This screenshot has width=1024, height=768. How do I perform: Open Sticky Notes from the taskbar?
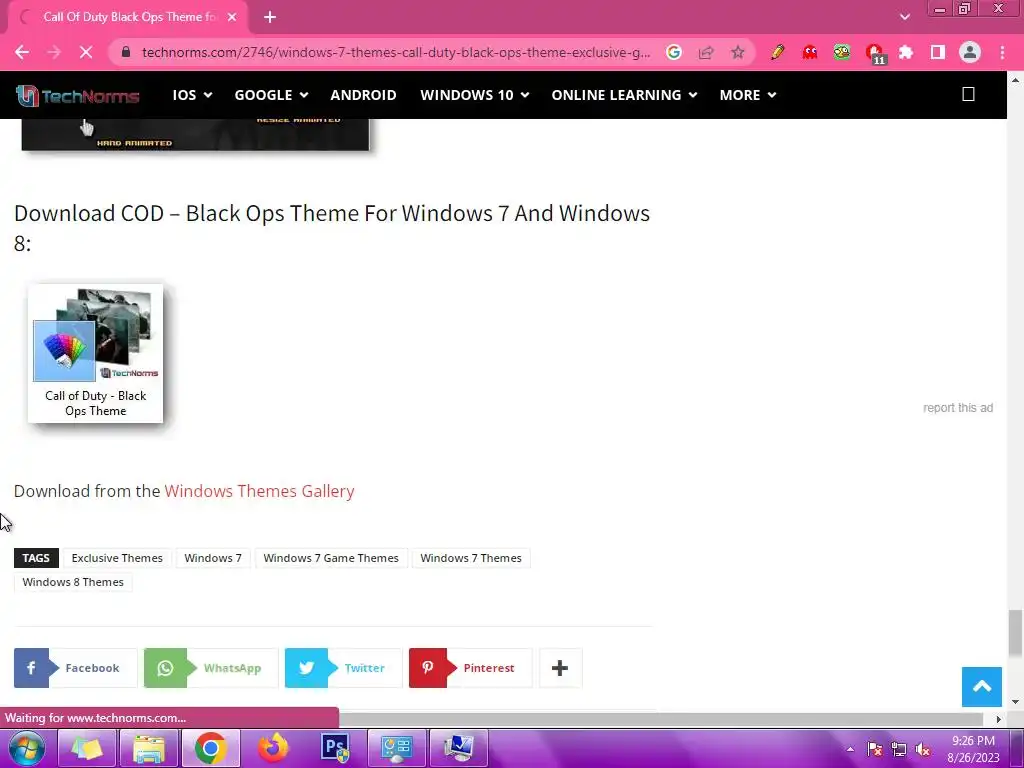pyautogui.click(x=87, y=748)
